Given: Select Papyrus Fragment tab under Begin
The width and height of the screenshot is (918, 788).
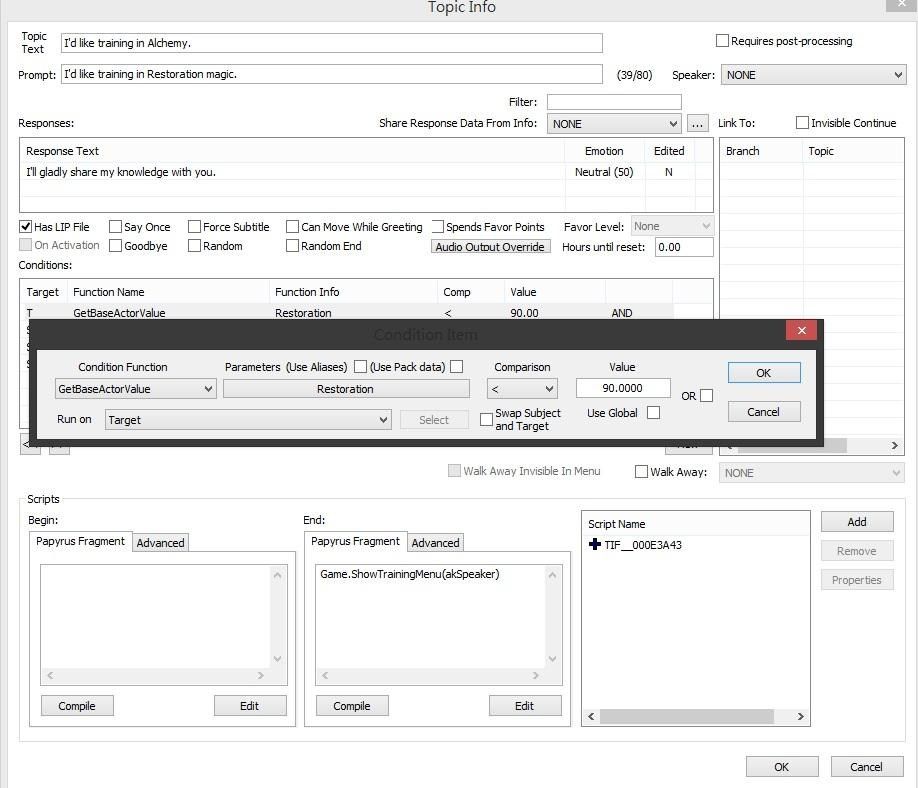Looking at the screenshot, I should tap(80, 541).
